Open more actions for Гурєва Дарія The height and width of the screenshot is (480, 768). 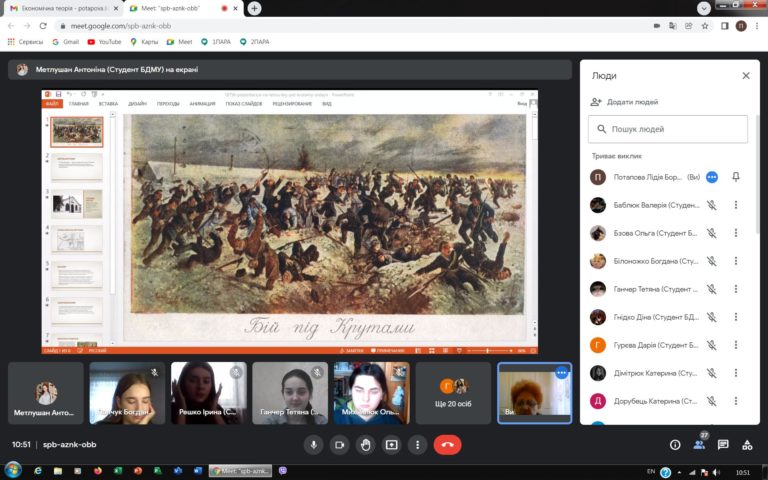click(x=736, y=345)
